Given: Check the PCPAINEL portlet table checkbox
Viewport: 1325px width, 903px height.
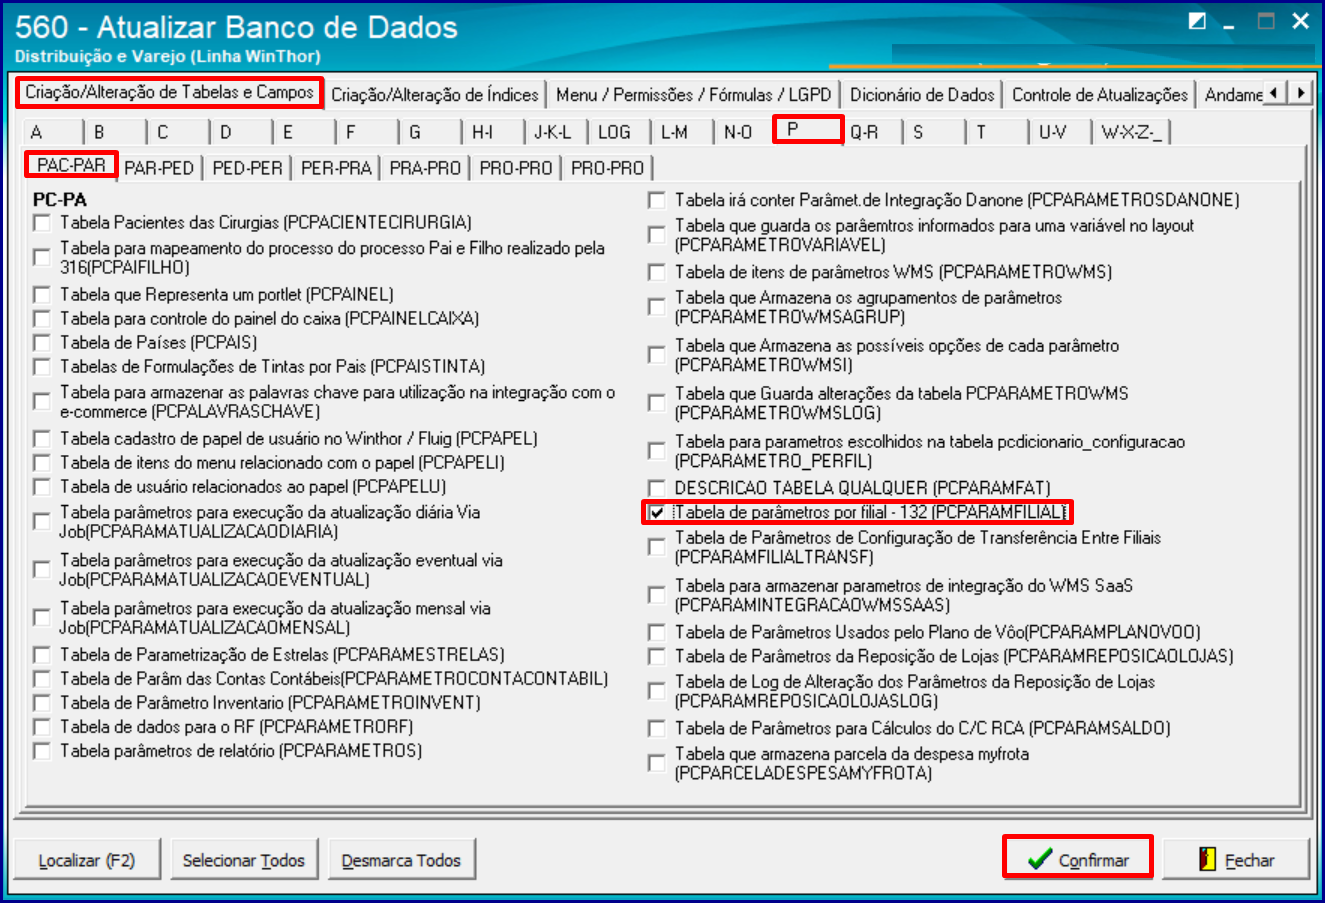Looking at the screenshot, I should (x=42, y=295).
